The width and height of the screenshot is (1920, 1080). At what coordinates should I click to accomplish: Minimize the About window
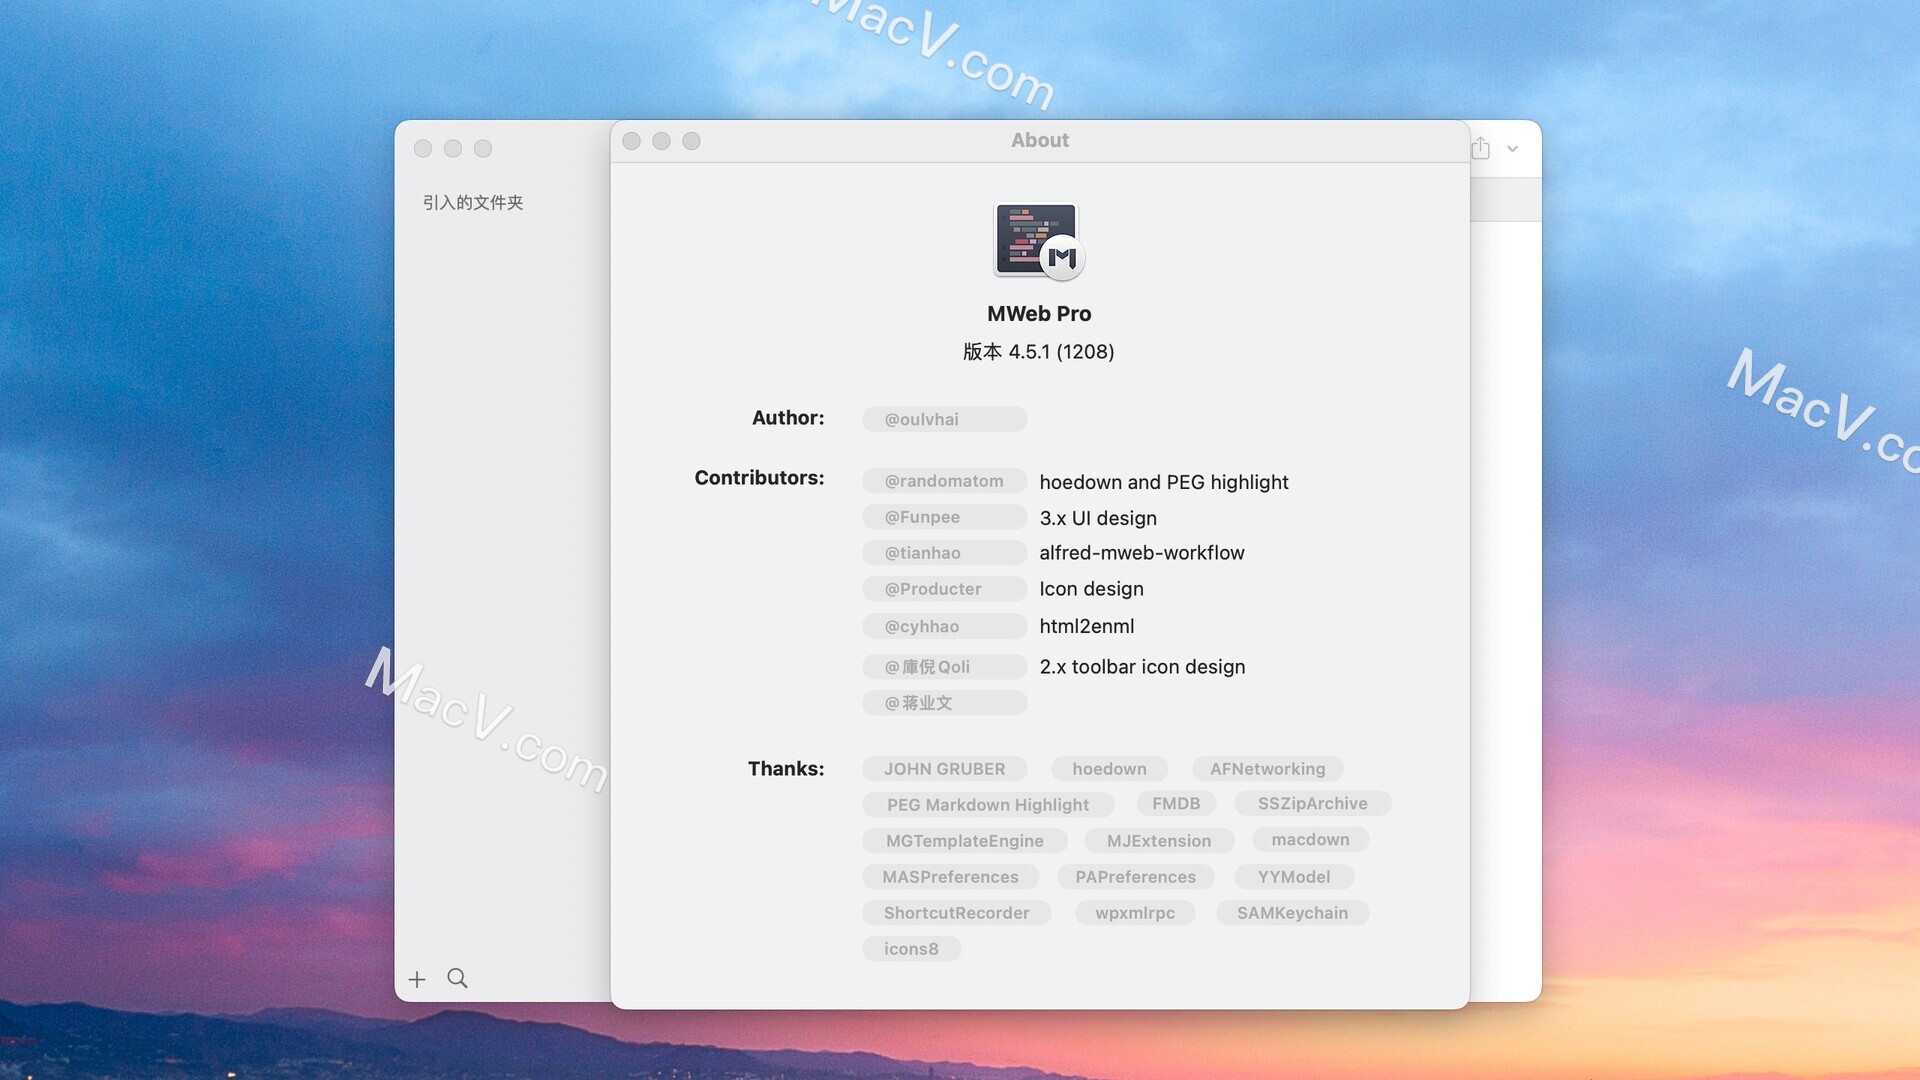[661, 141]
